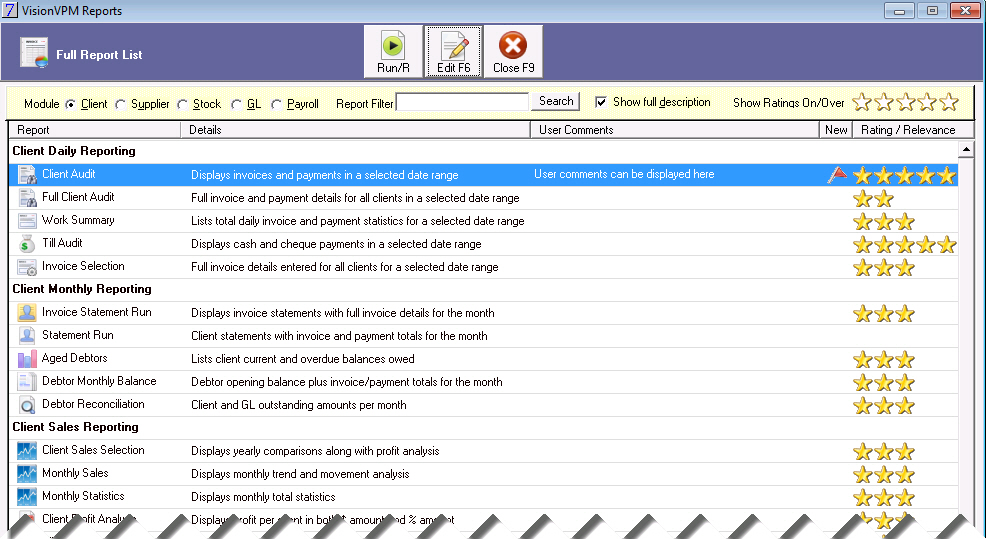Screen dimensions: 986x539
Task: Set the ratings filter to one star
Action: coord(862,102)
